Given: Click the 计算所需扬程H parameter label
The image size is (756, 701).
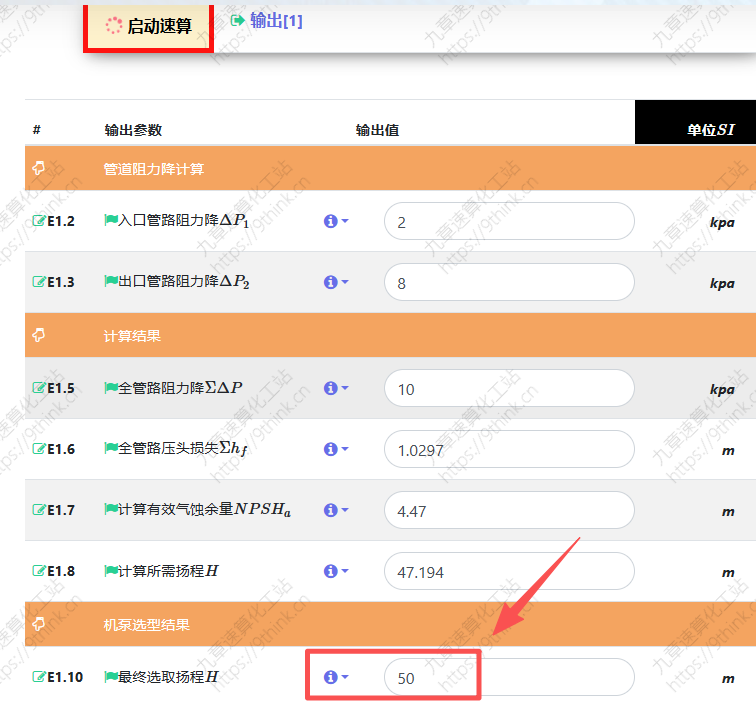Looking at the screenshot, I should [x=168, y=571].
